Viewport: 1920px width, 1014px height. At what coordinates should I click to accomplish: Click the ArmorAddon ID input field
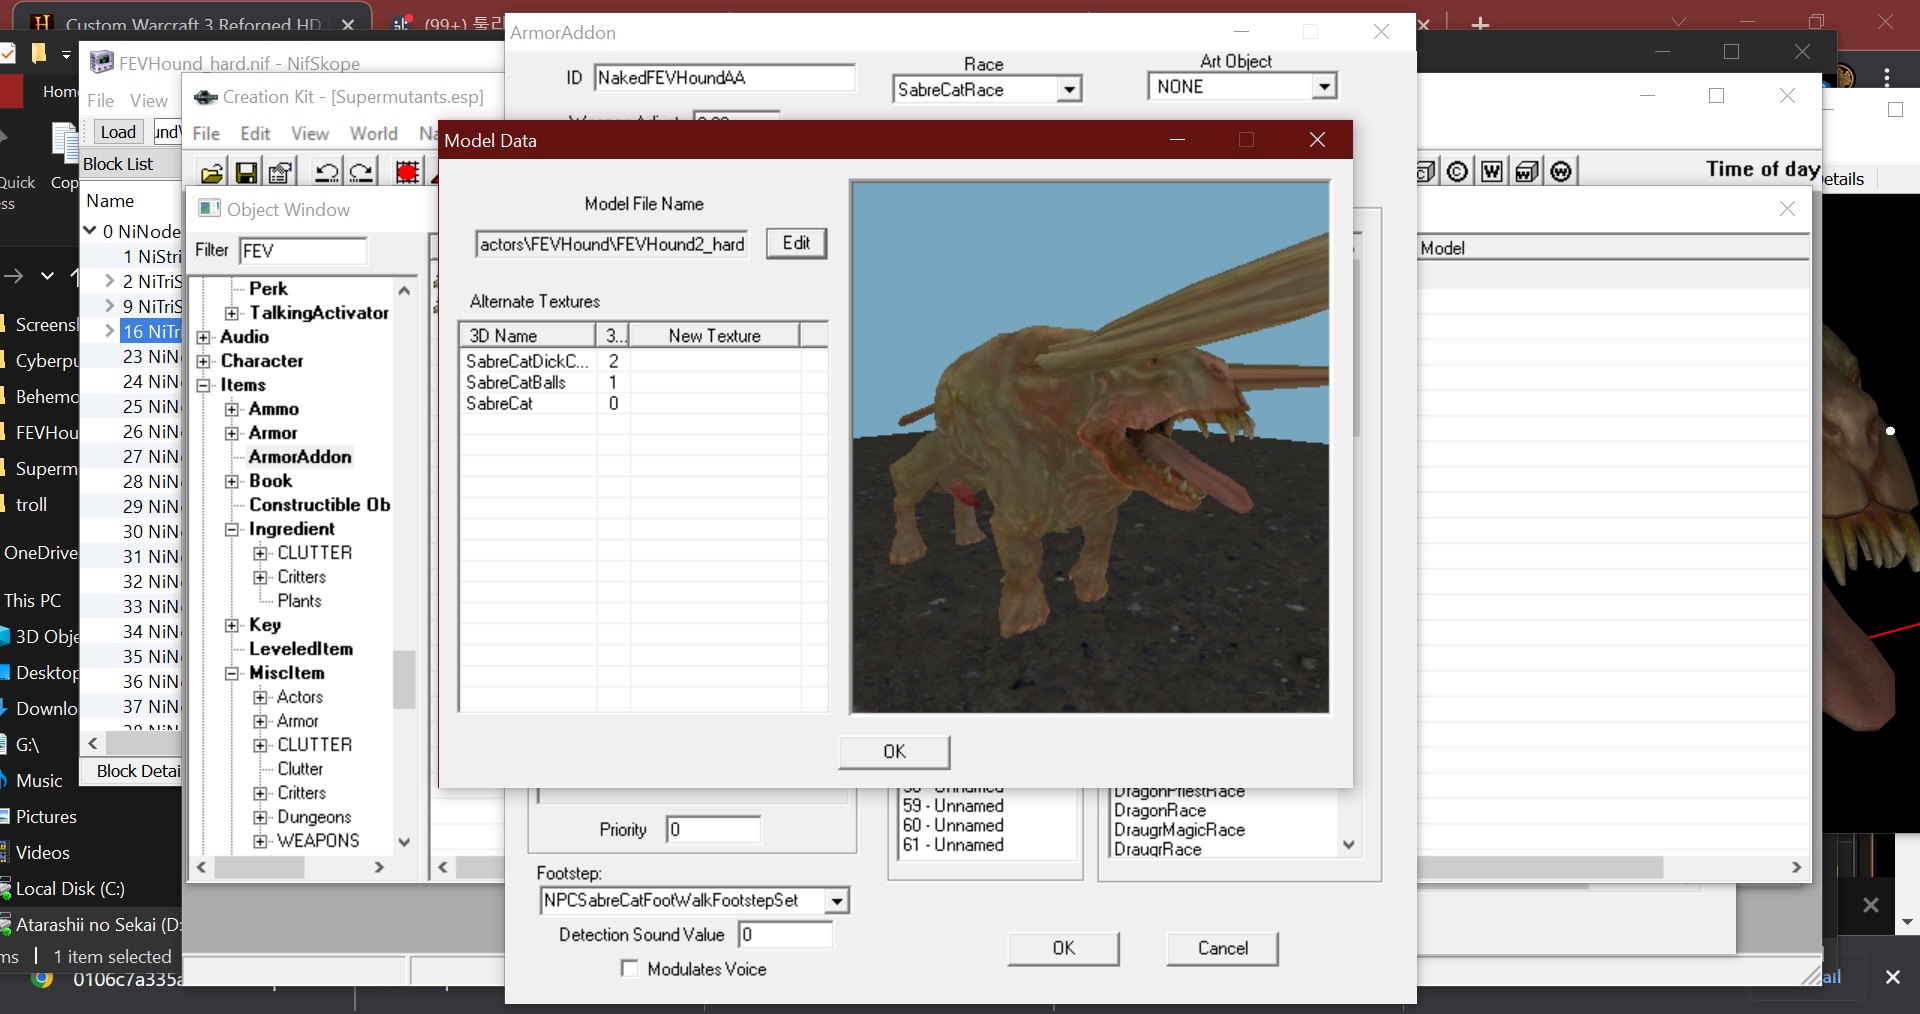(724, 77)
